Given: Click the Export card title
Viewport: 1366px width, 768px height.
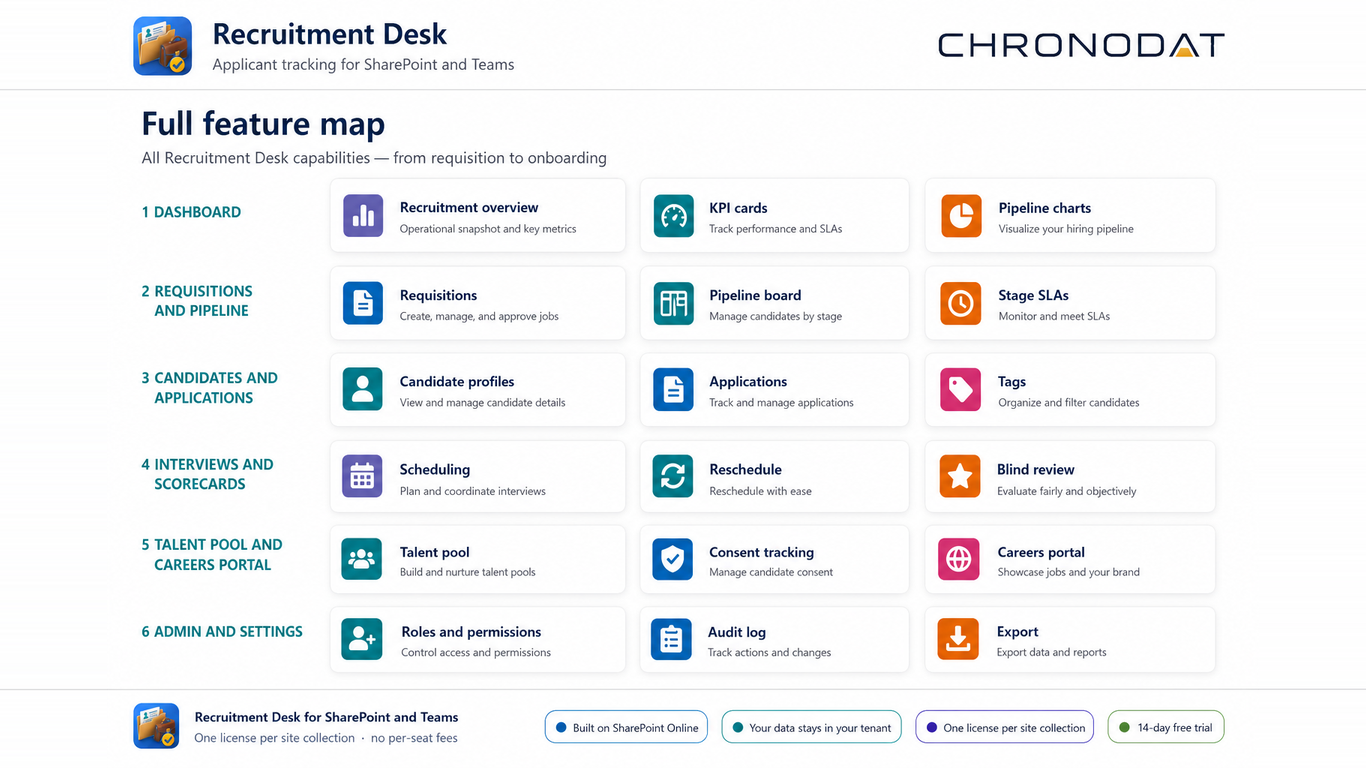Looking at the screenshot, I should (1018, 632).
